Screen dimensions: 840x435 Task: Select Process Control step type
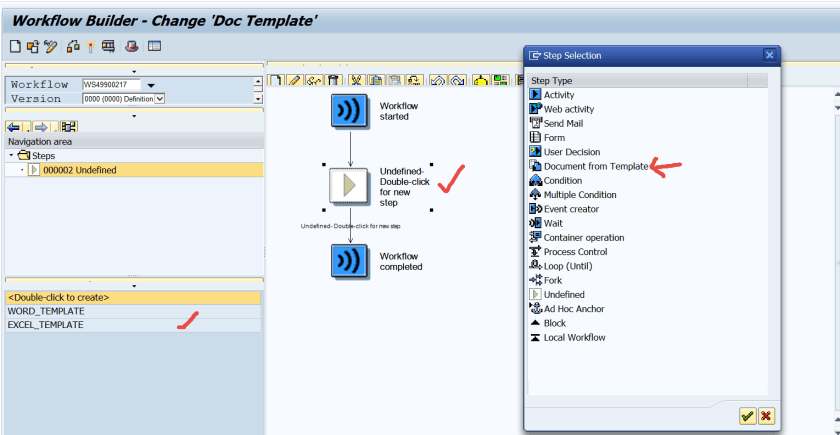[x=575, y=252]
